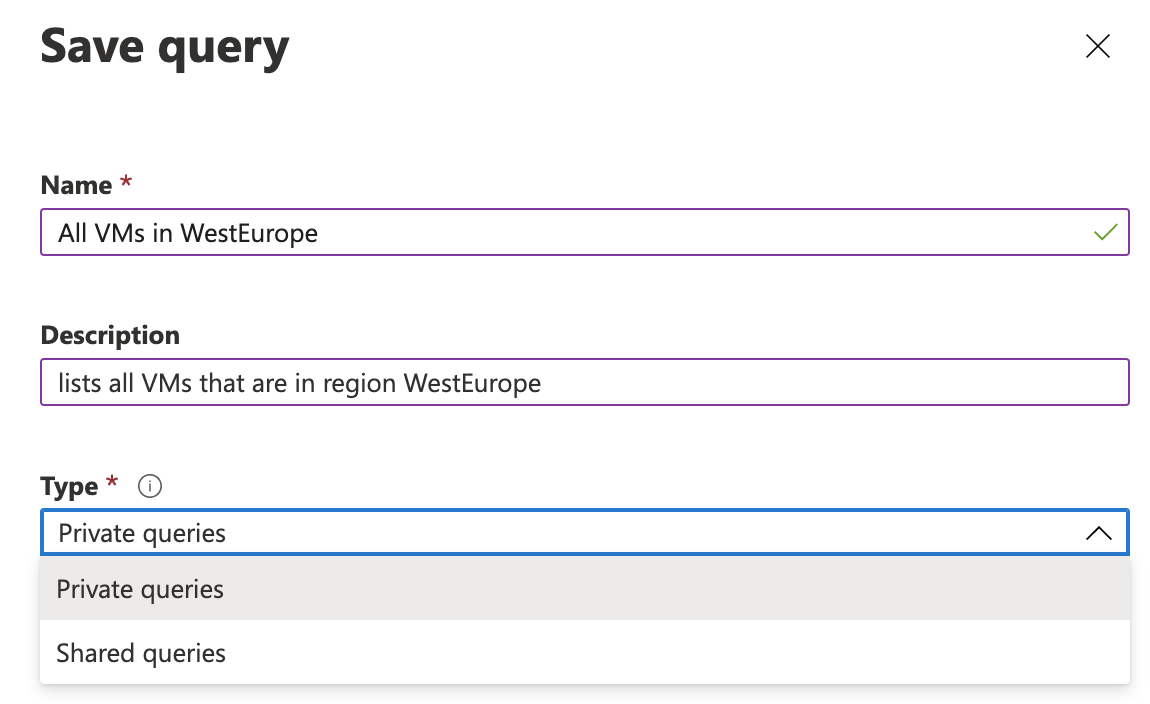Select Private queries from the open list

click(585, 589)
